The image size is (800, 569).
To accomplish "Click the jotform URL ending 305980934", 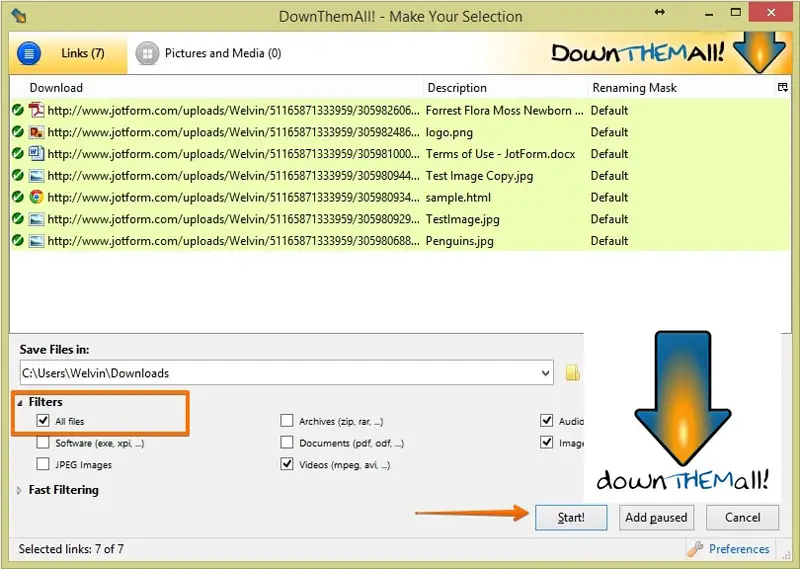I will click(x=233, y=197).
